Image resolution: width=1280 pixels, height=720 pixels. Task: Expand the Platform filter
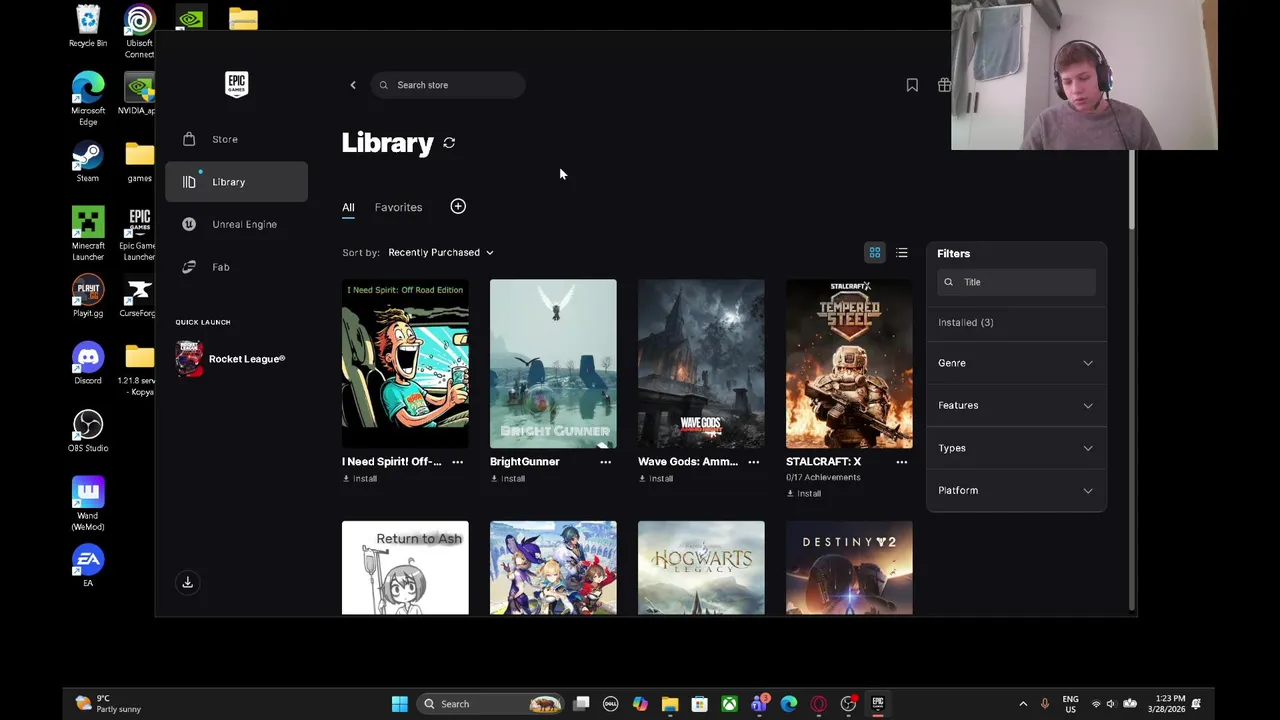coord(1016,490)
